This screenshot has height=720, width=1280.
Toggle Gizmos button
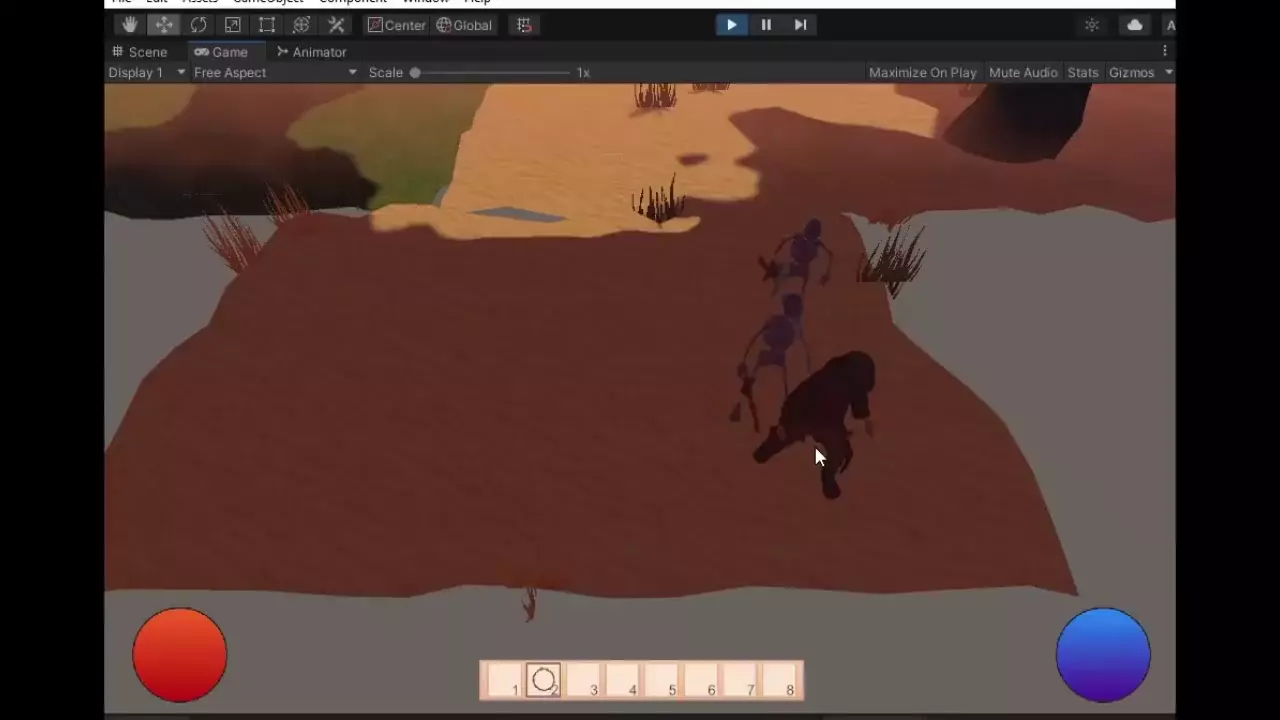[x=1131, y=72]
